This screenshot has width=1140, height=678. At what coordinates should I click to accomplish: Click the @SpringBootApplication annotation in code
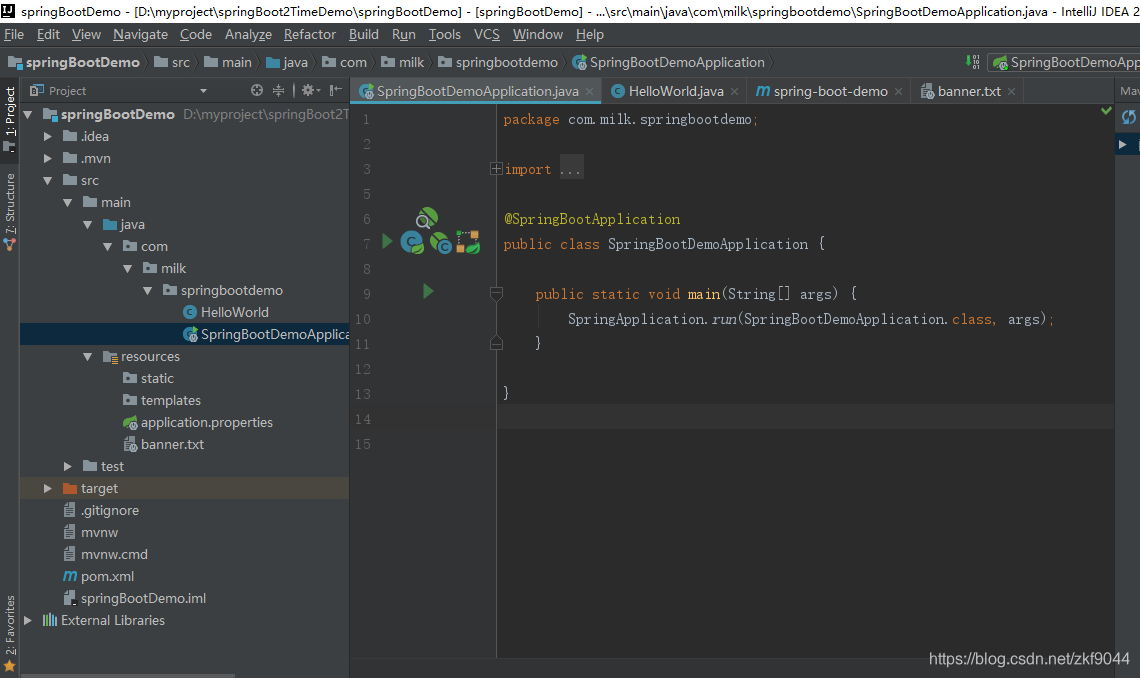592,219
